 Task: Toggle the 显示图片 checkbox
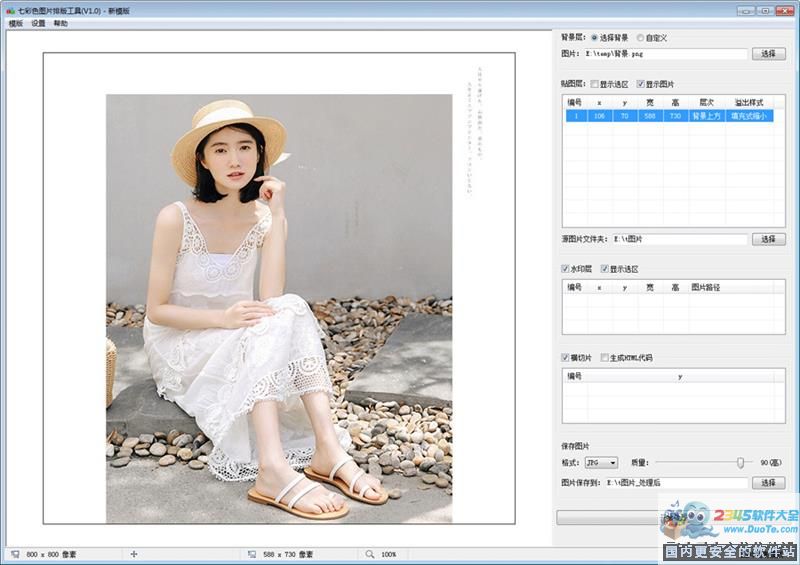click(x=640, y=84)
